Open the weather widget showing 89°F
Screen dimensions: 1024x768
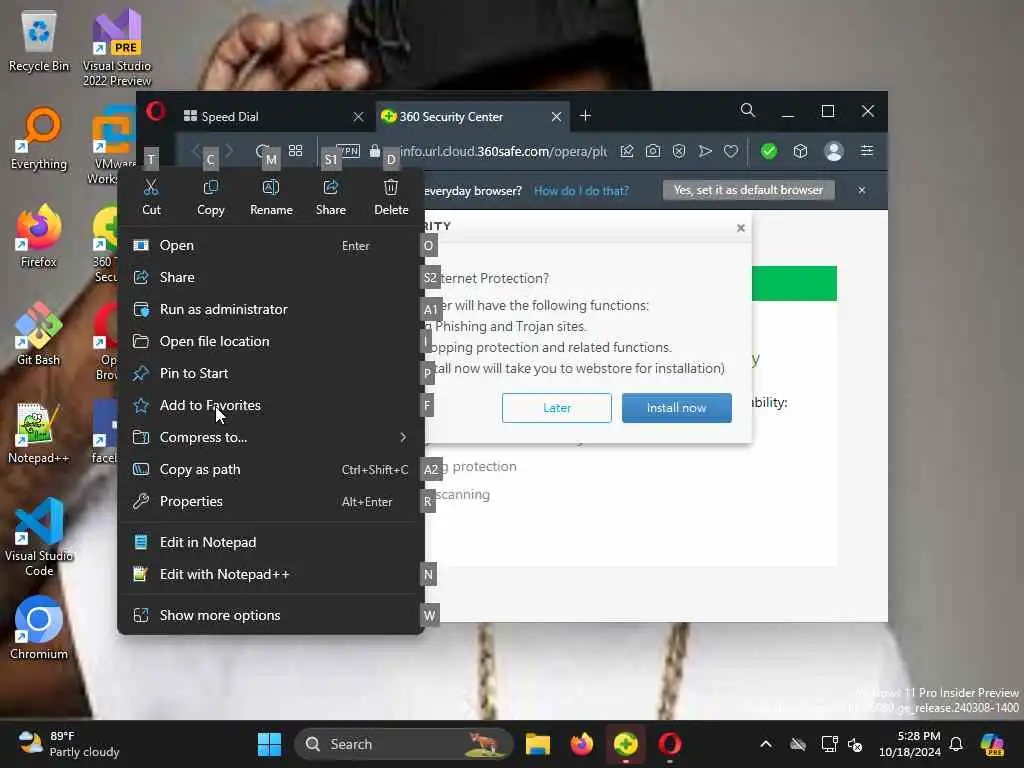click(69, 744)
